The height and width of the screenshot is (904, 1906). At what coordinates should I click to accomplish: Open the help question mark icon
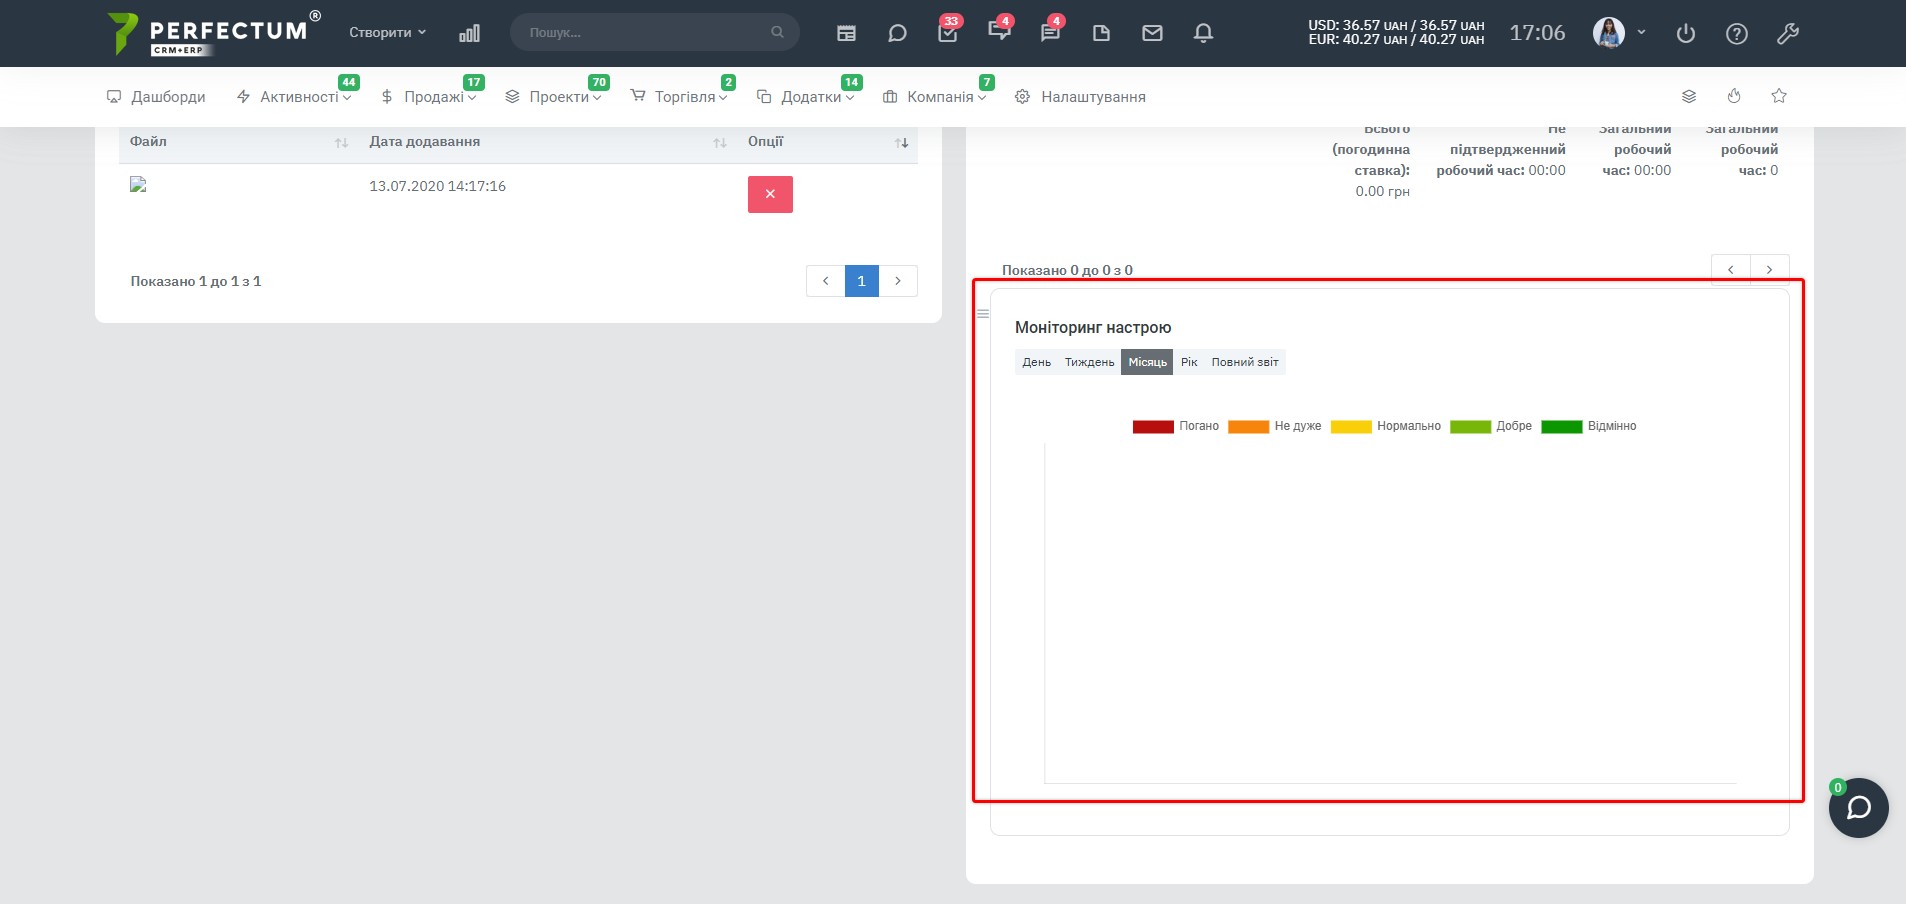1737,33
